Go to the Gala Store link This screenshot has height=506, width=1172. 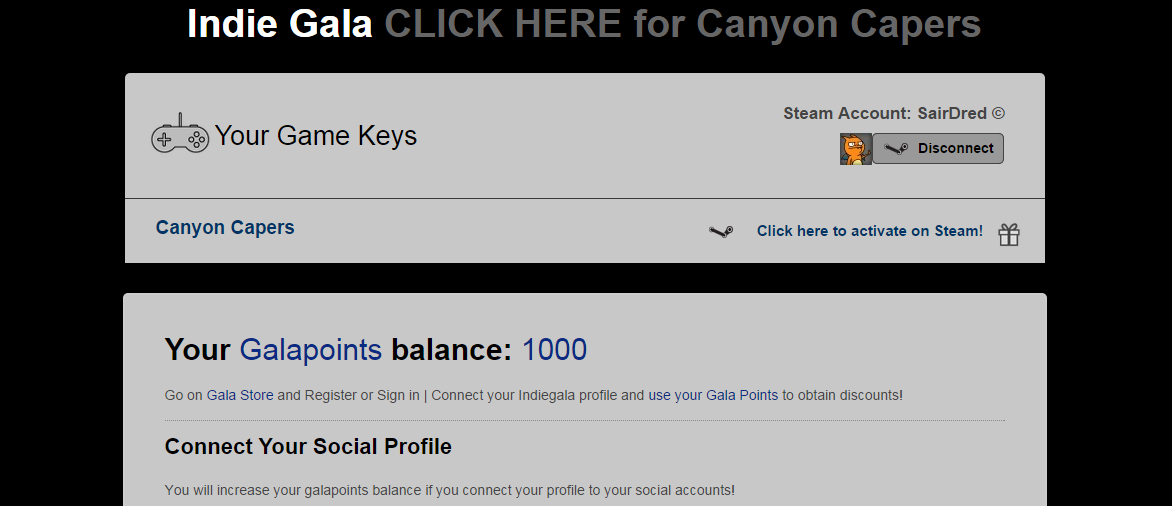pos(240,395)
